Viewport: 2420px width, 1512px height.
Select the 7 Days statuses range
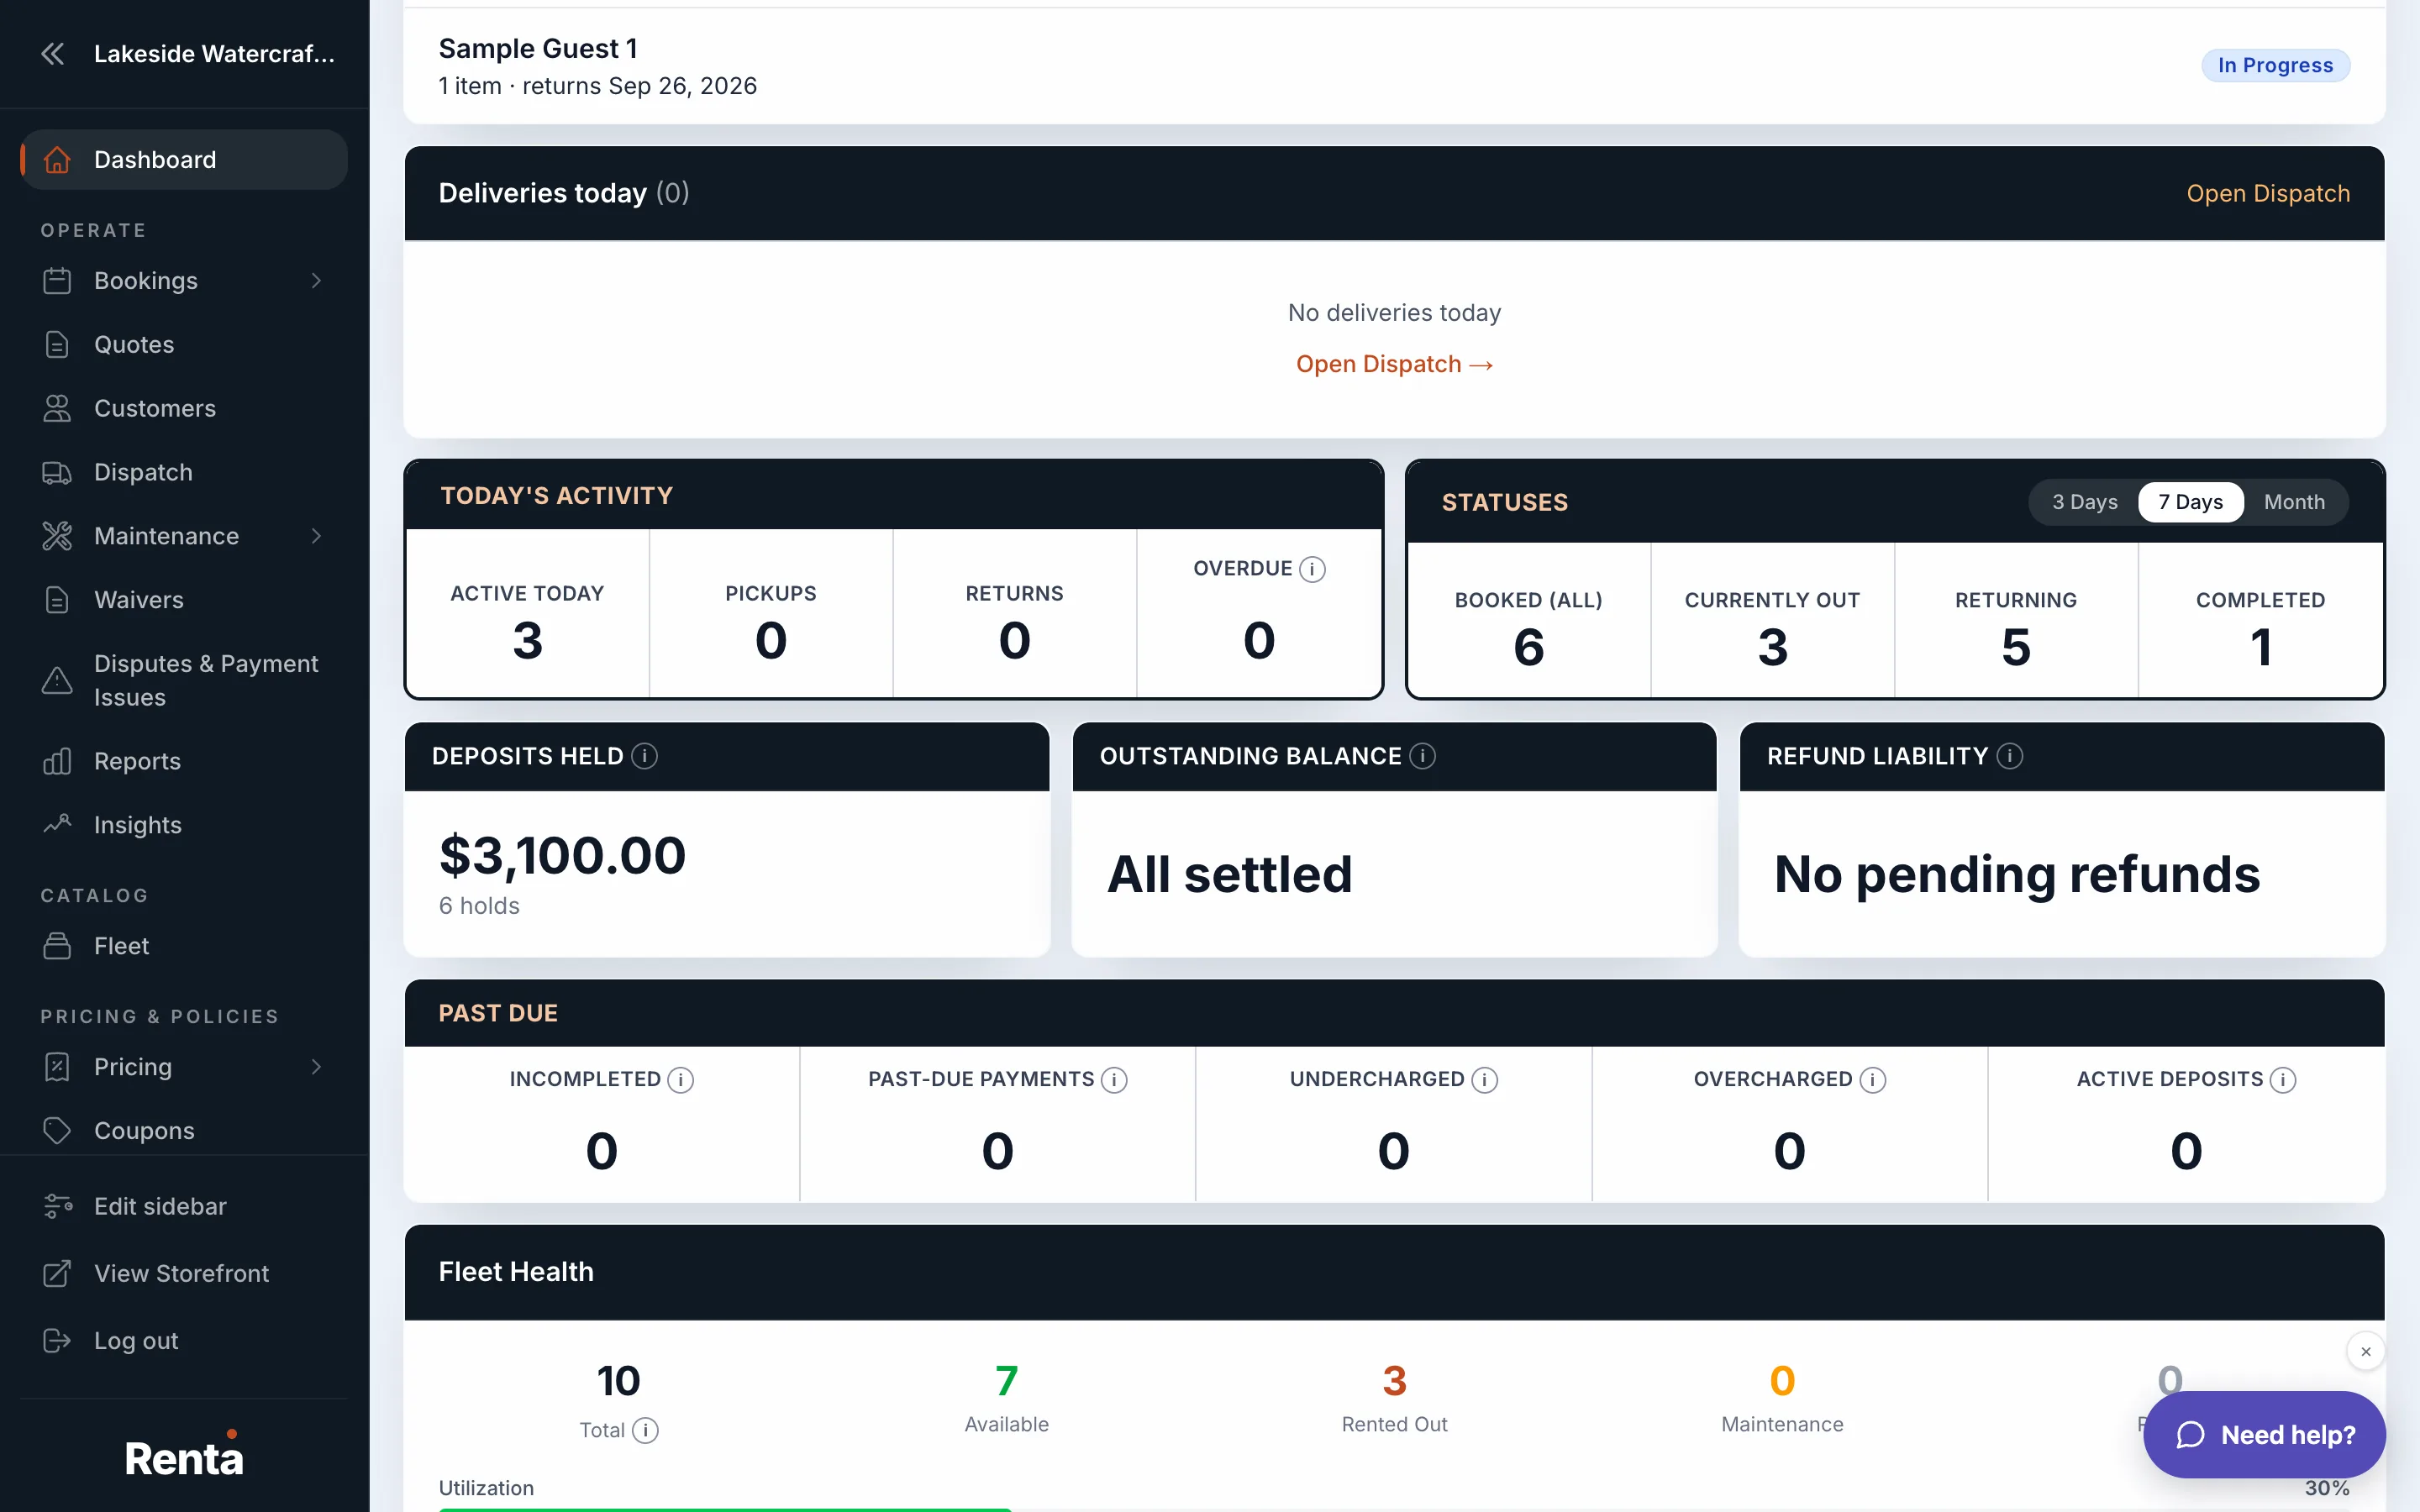click(x=2190, y=502)
